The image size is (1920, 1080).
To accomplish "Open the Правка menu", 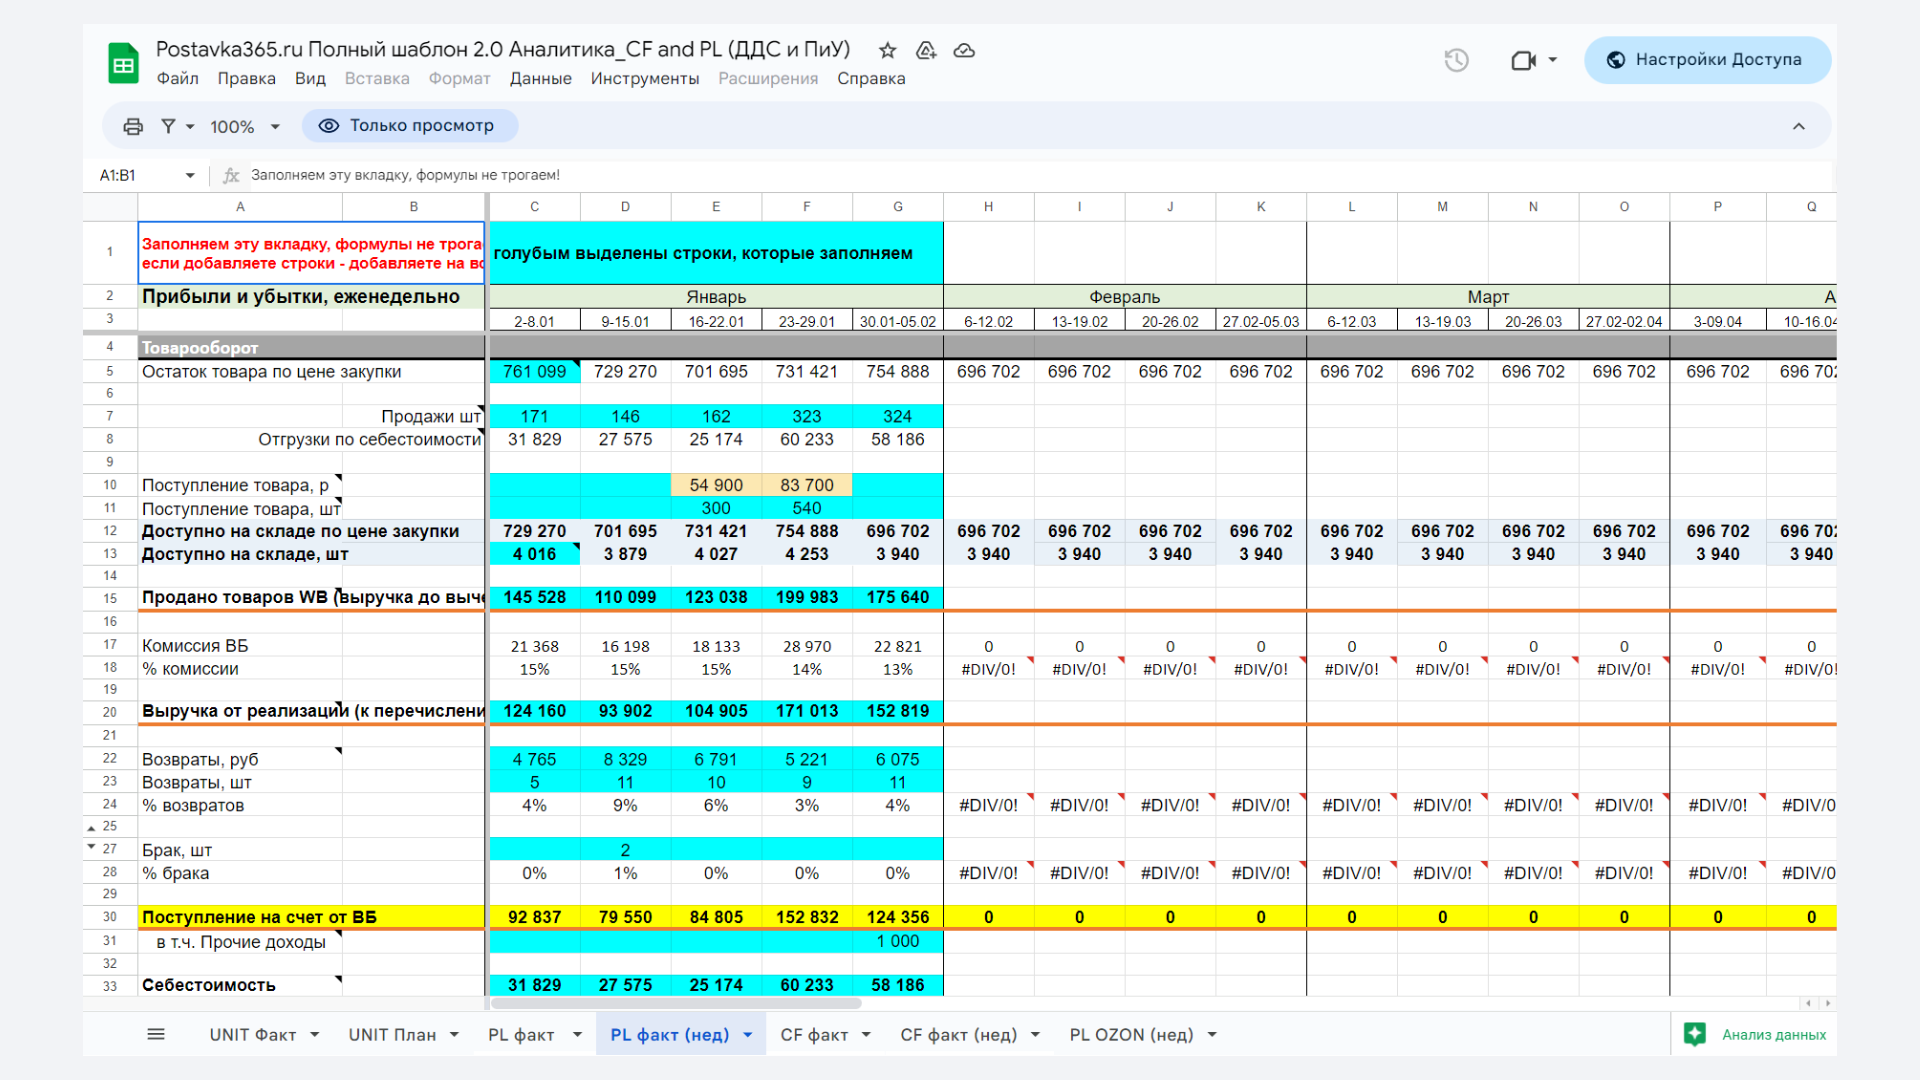I will point(246,78).
